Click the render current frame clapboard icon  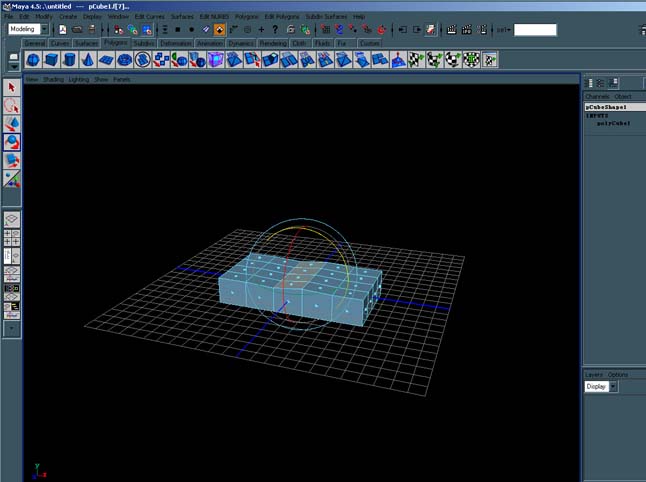(x=452, y=30)
